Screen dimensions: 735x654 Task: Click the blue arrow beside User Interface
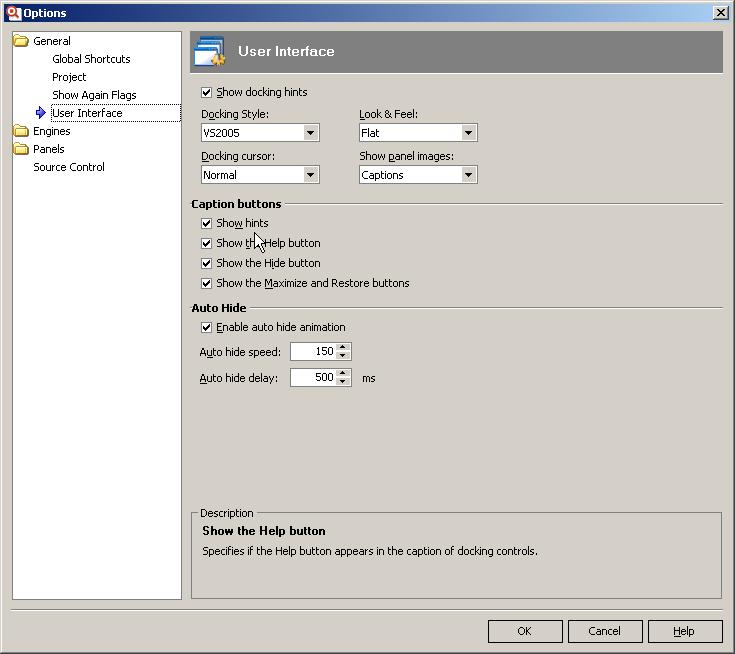(x=40, y=113)
